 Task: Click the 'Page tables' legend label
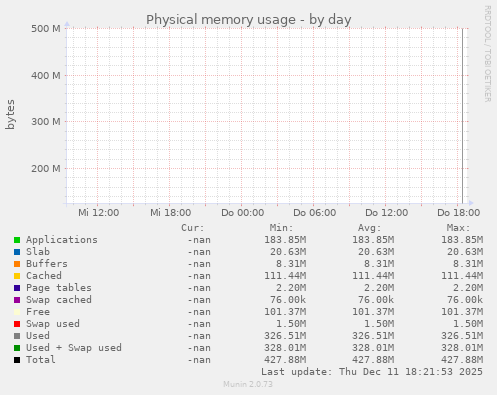59,288
